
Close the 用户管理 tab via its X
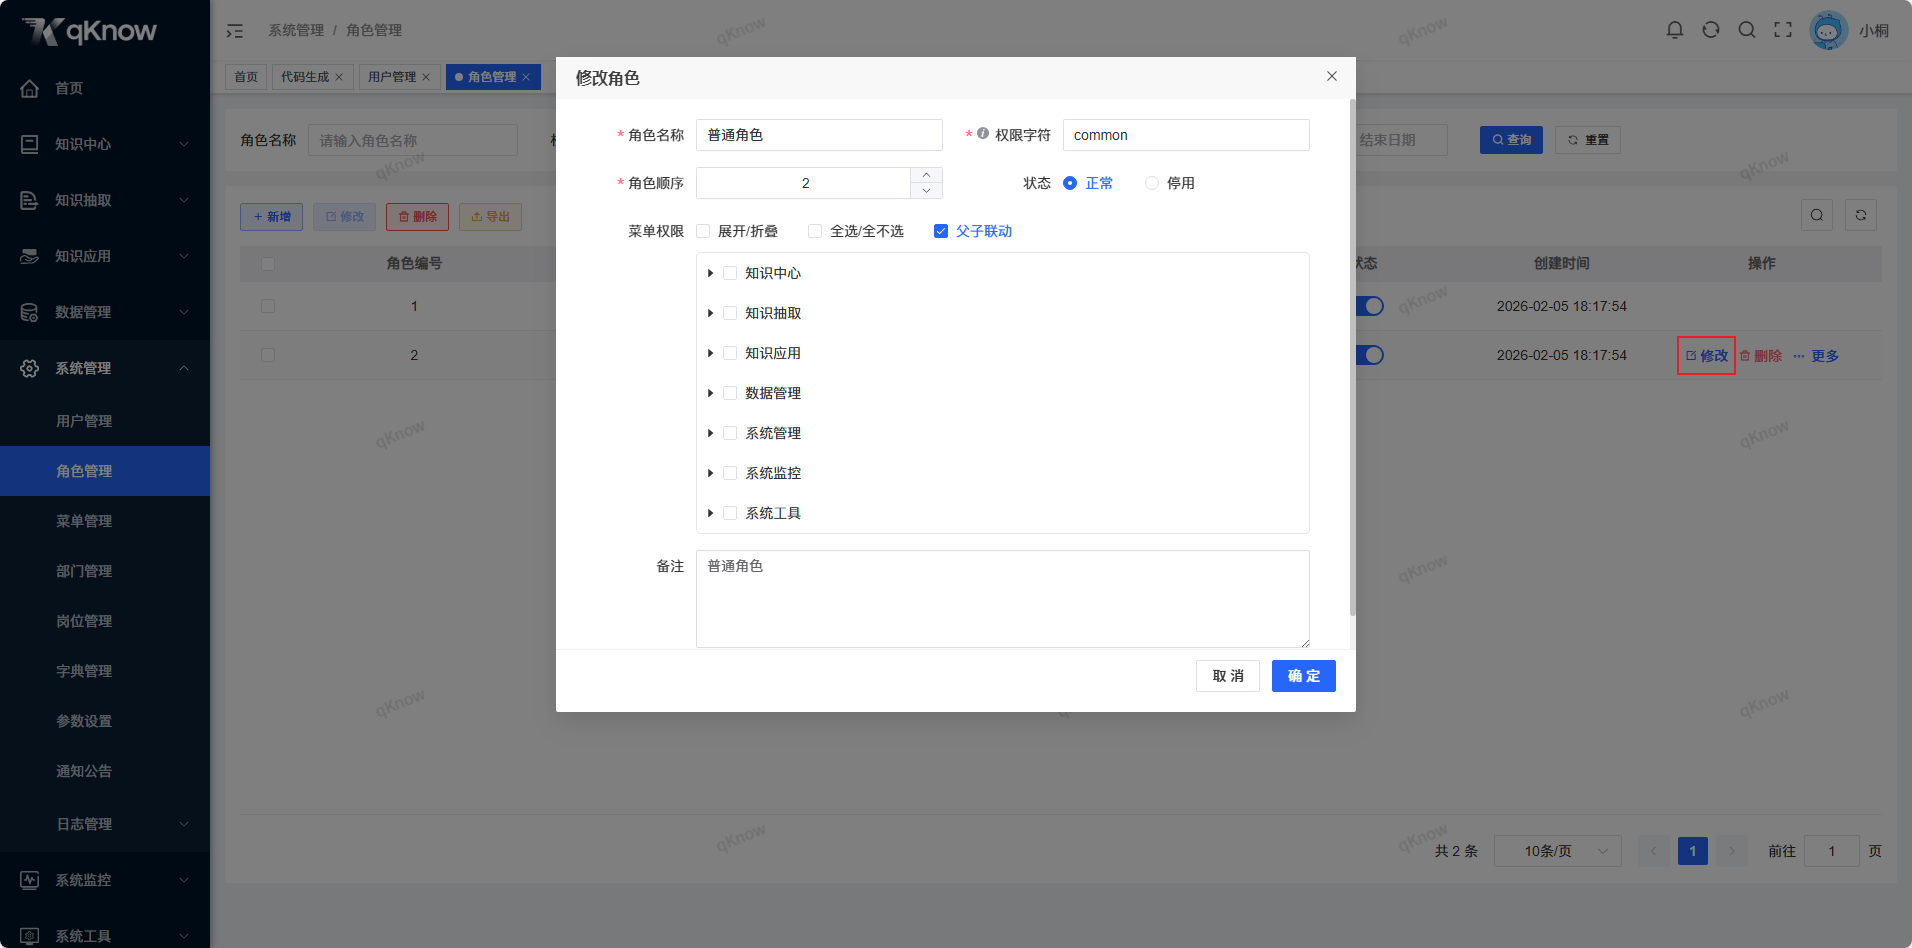[426, 77]
